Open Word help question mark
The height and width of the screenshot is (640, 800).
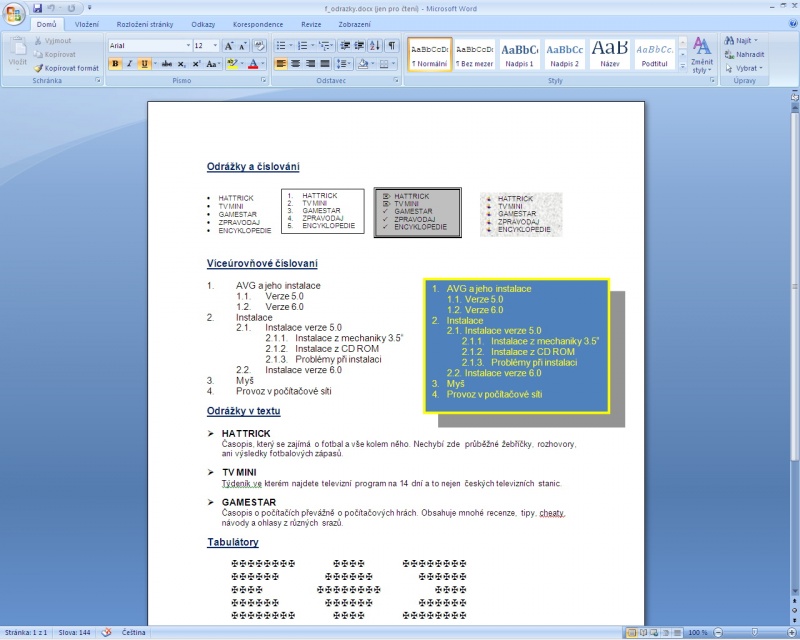(792, 23)
